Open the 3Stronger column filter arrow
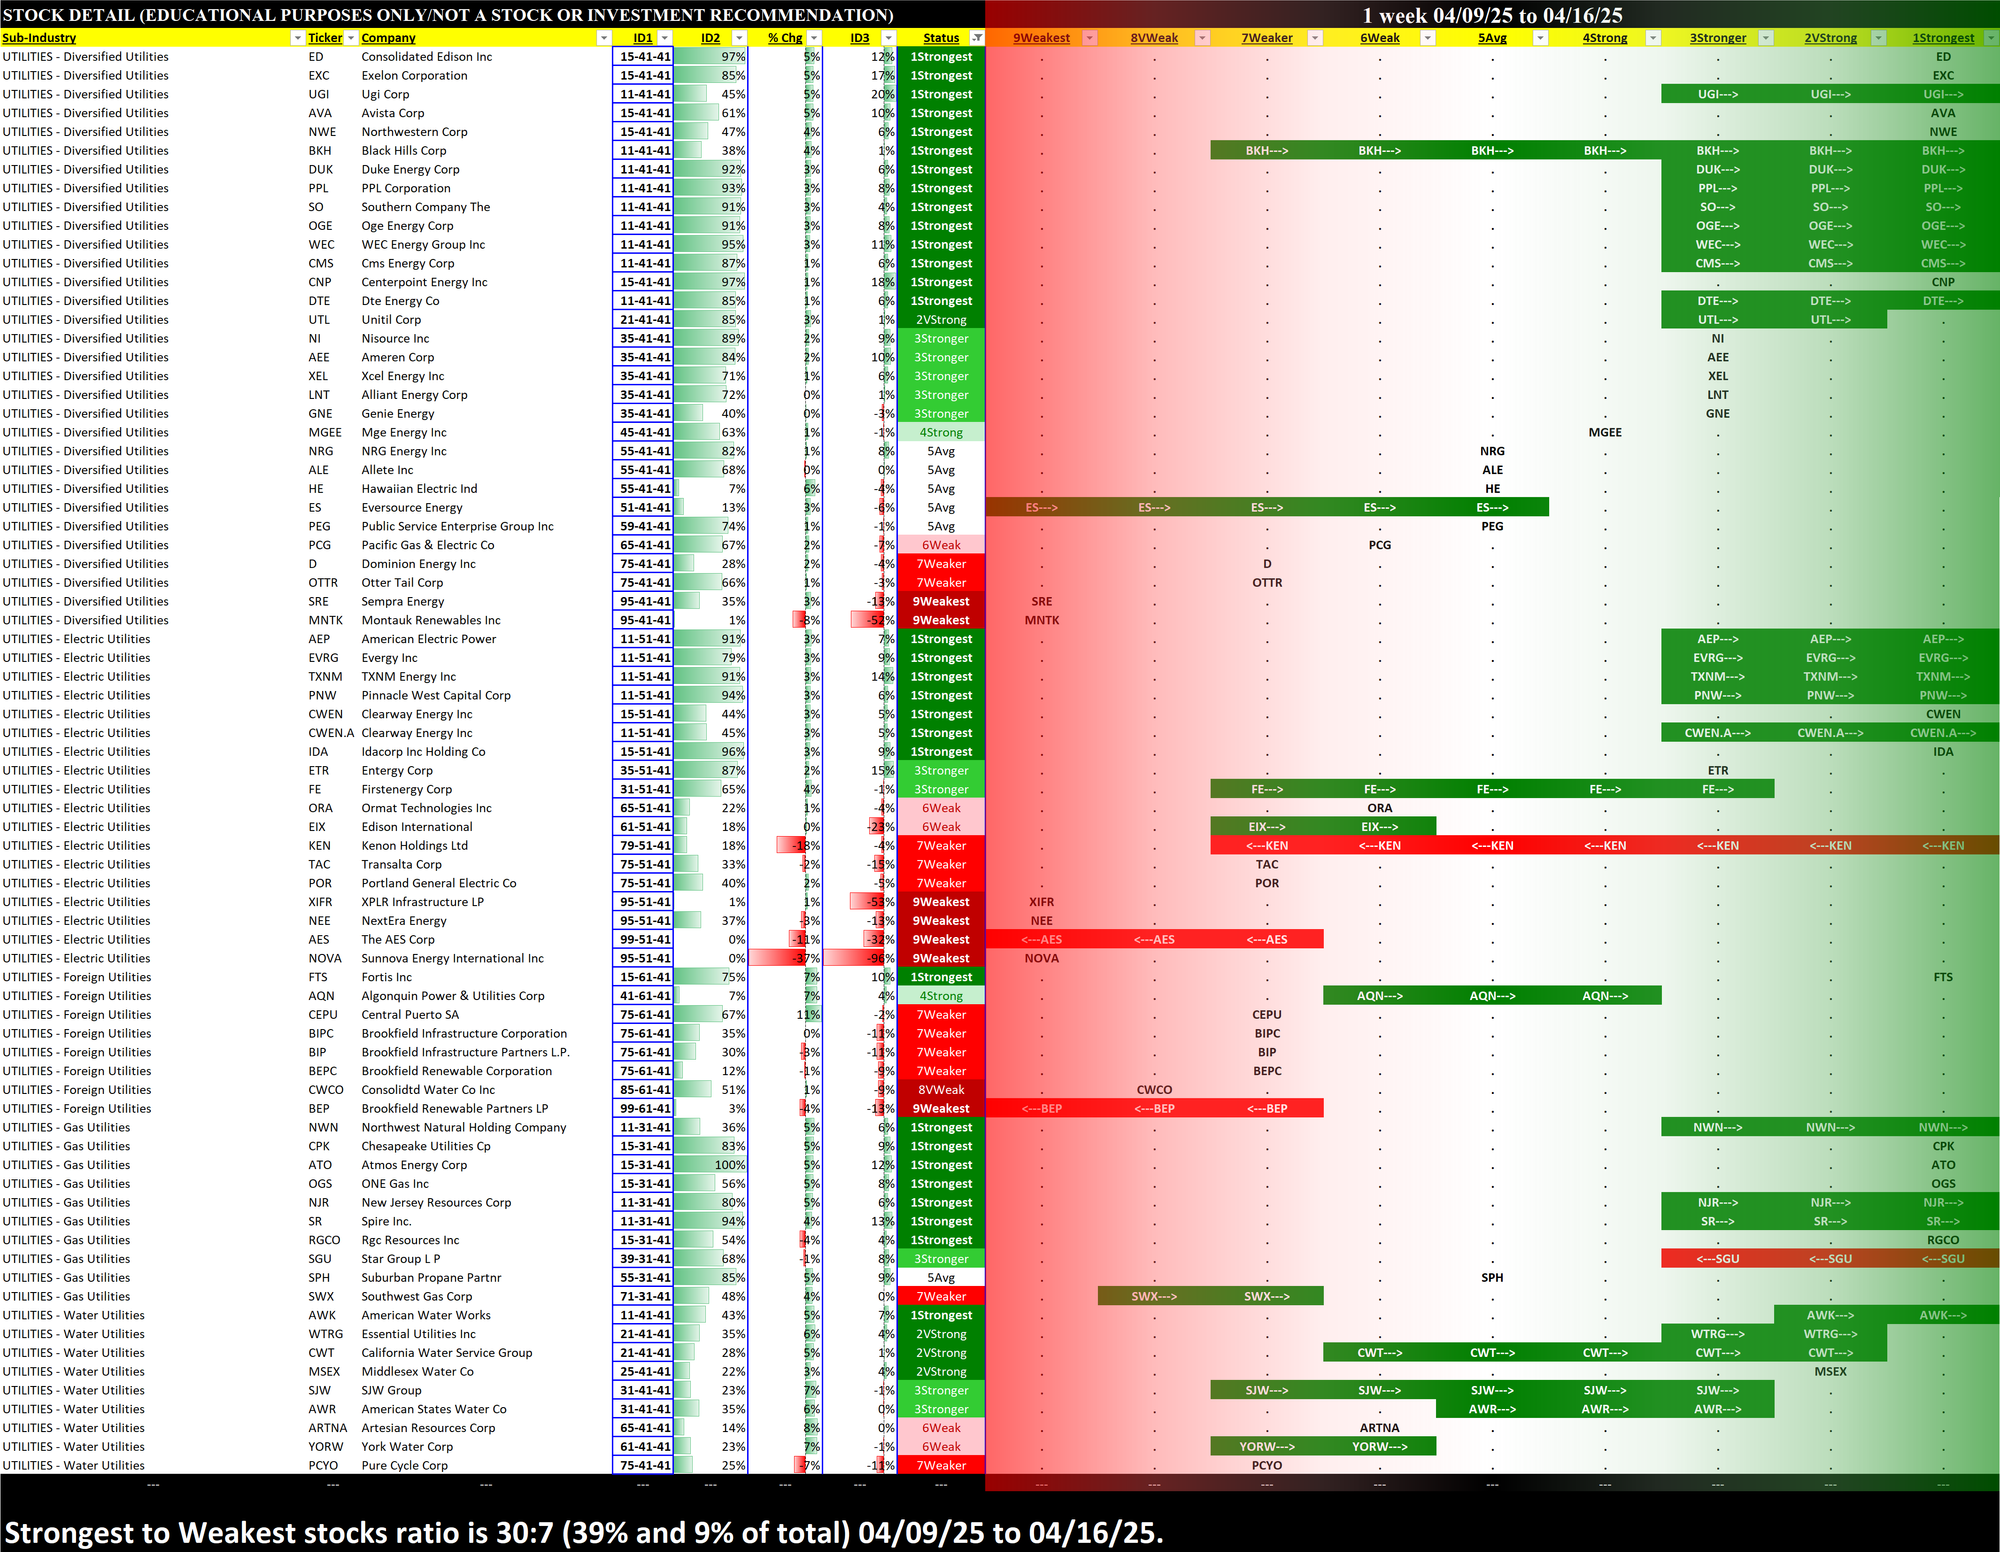 [1765, 38]
